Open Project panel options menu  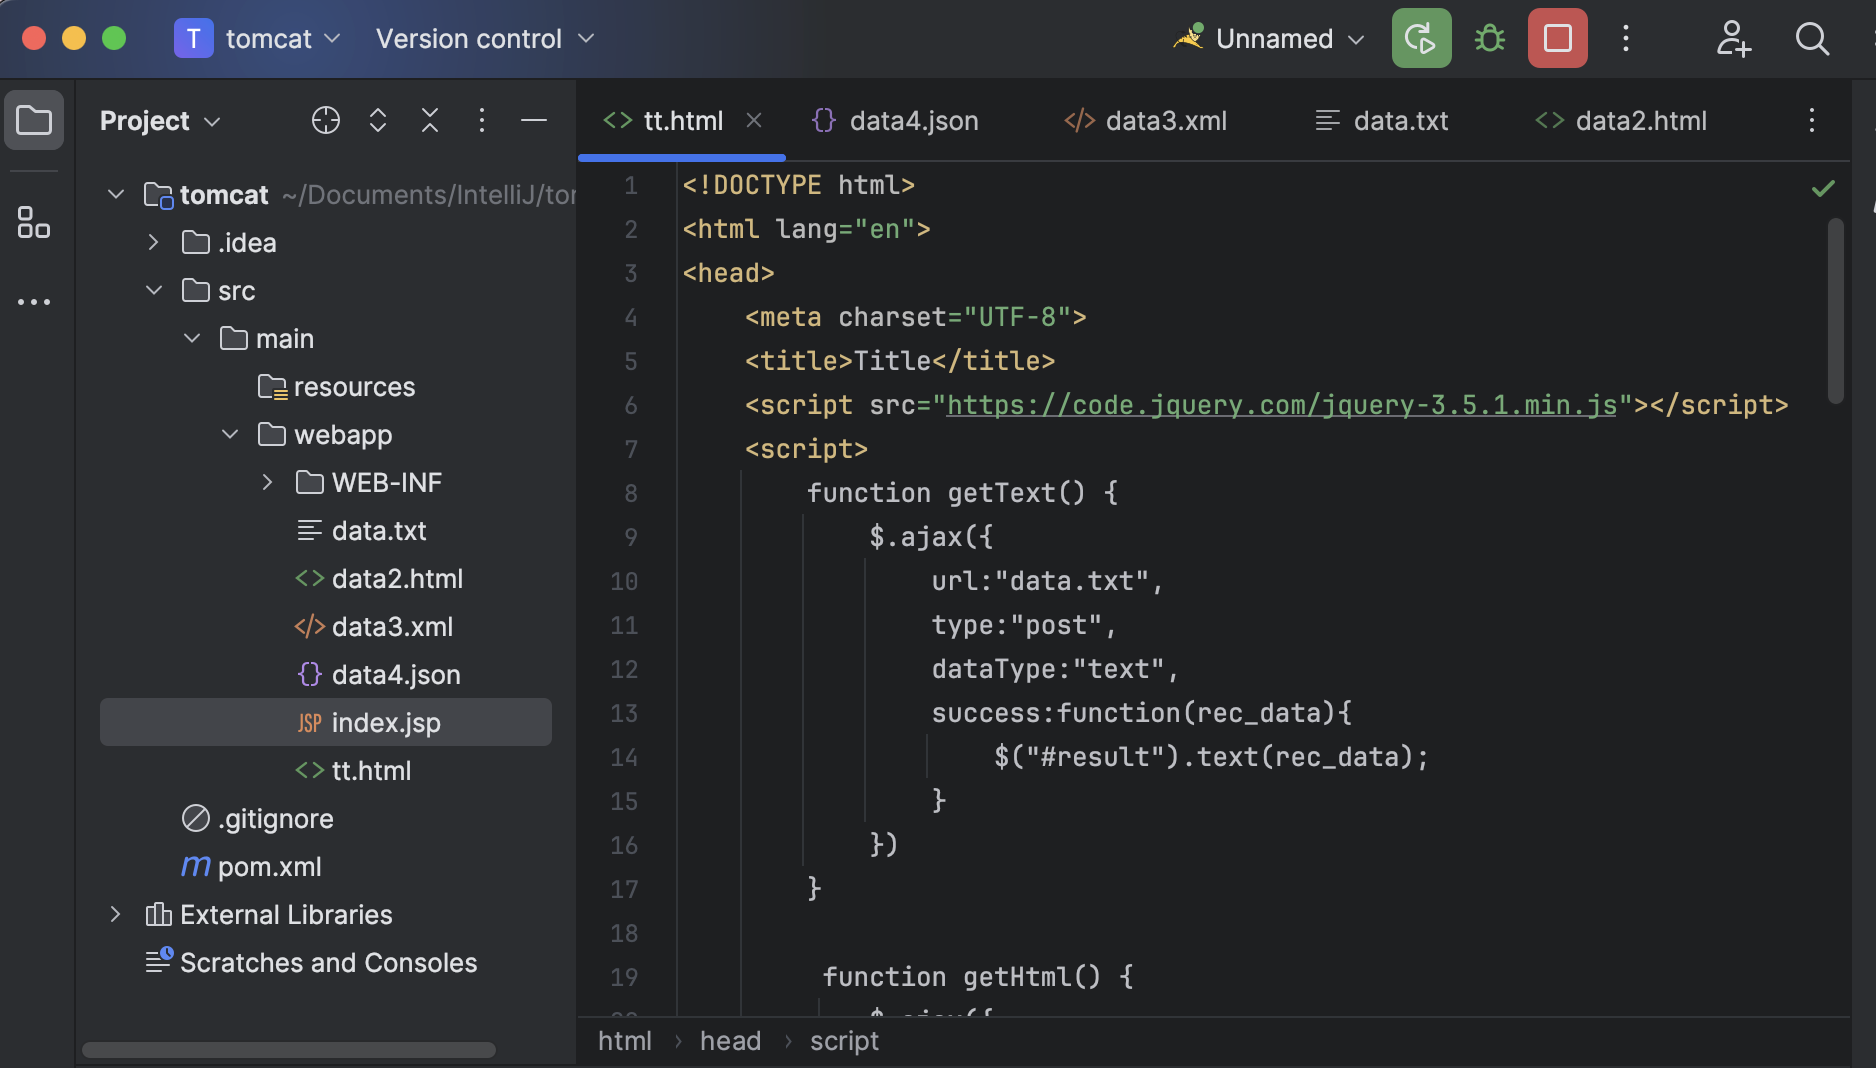(x=482, y=120)
